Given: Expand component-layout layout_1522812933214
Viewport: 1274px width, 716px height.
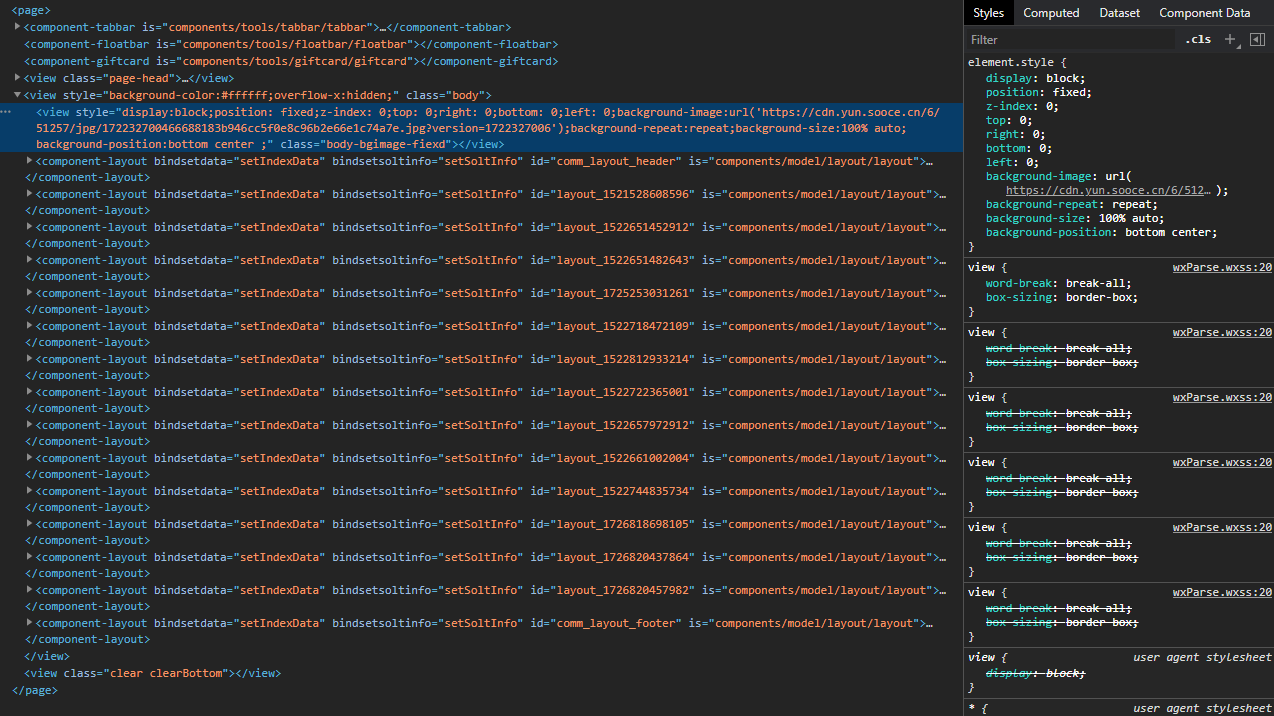Looking at the screenshot, I should [x=30, y=358].
